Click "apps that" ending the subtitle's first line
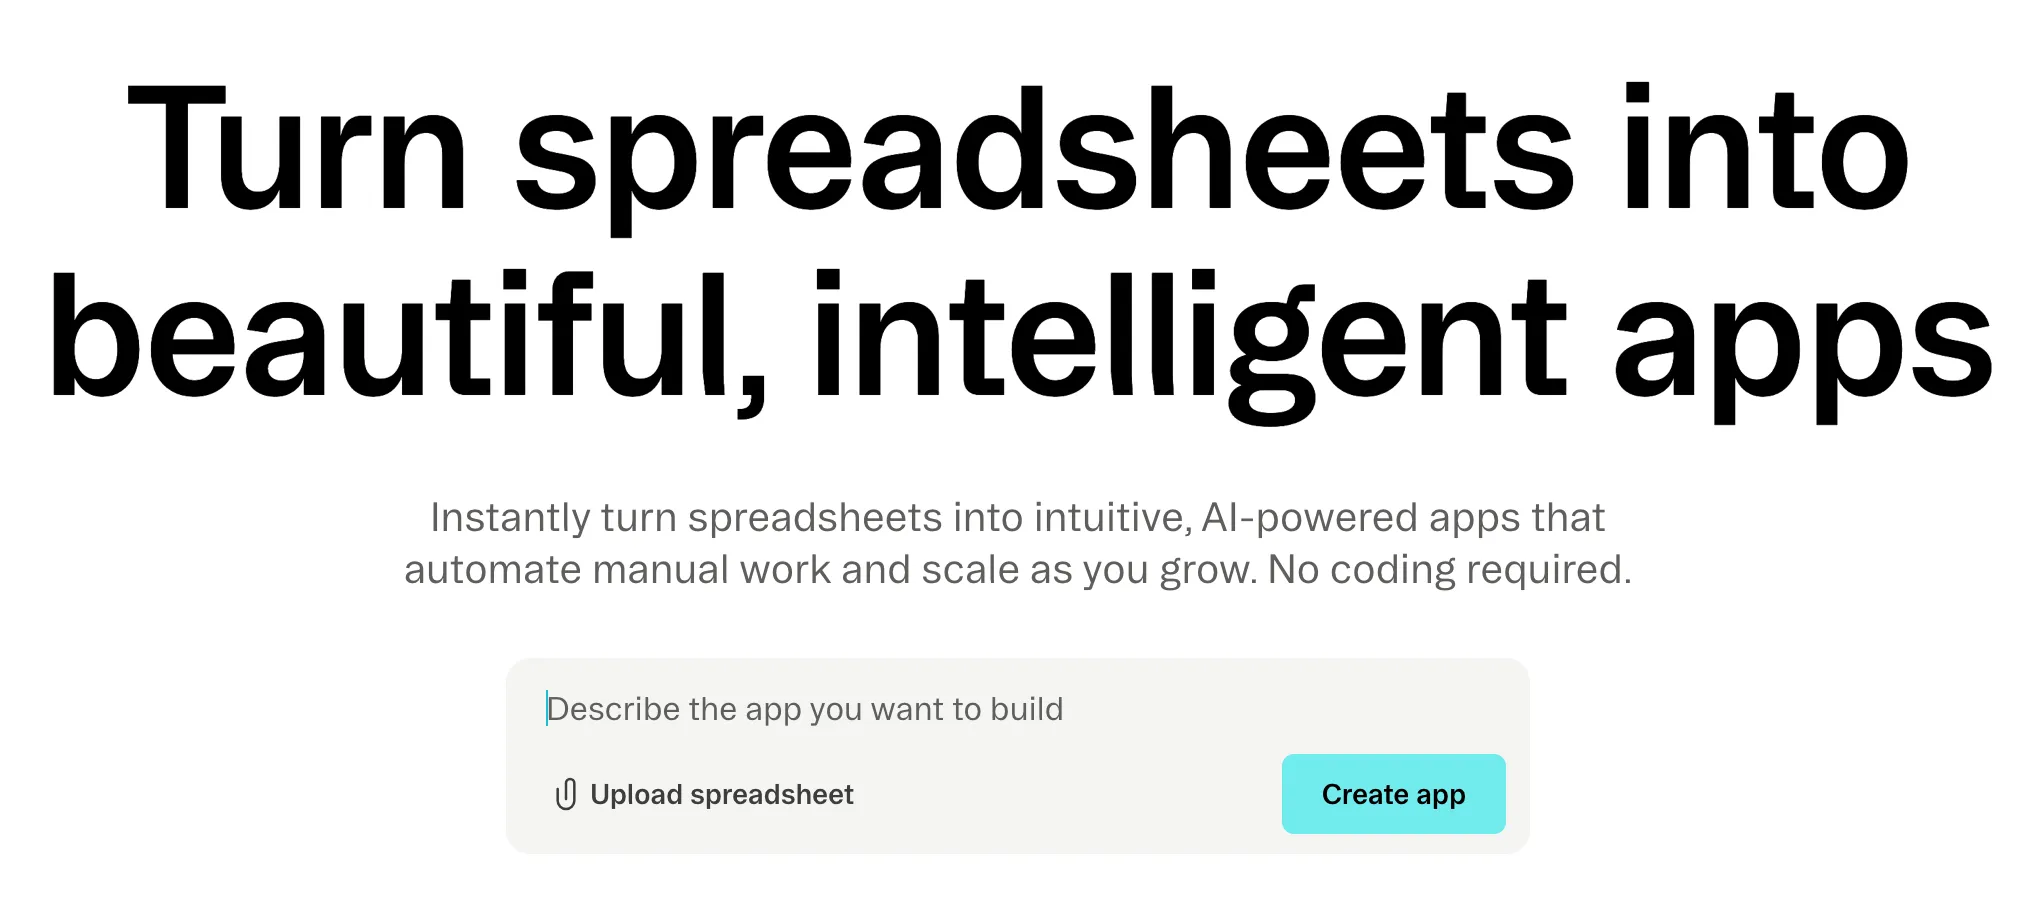This screenshot has width=2044, height=918. coord(1516,518)
